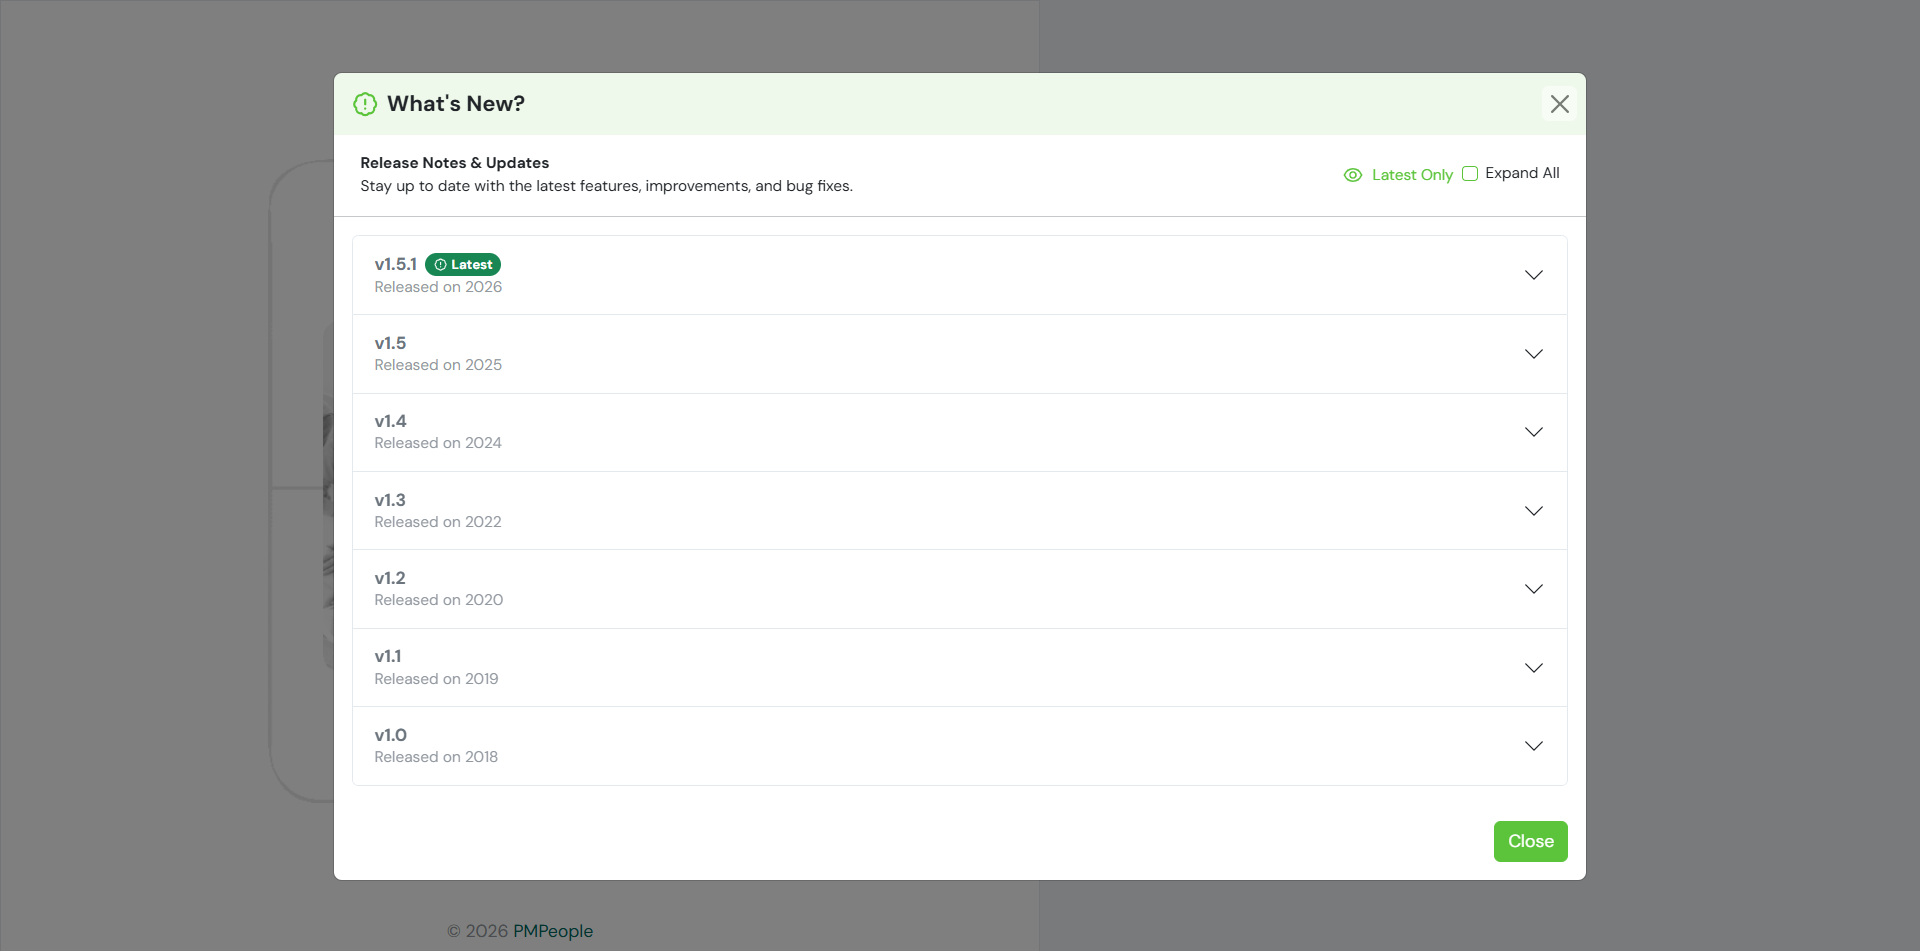The image size is (1920, 951).
Task: Expand the v1.5.1 release chevron
Action: [x=1533, y=275]
